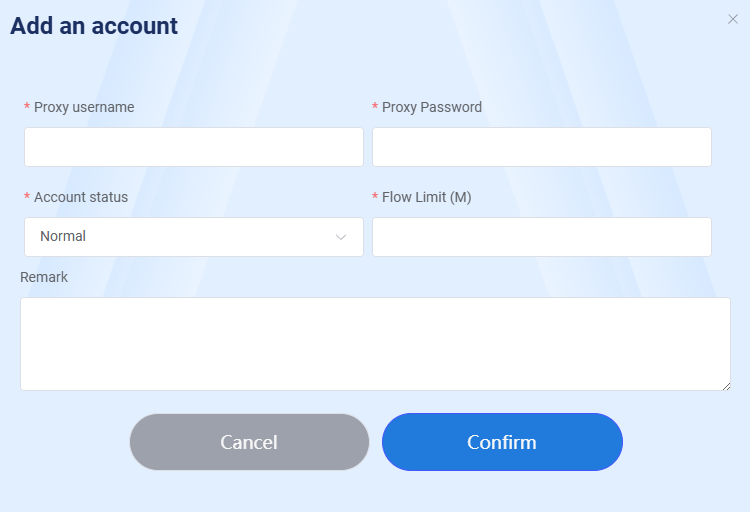The image size is (750, 512).
Task: Open the Account status dropdown
Action: (194, 237)
